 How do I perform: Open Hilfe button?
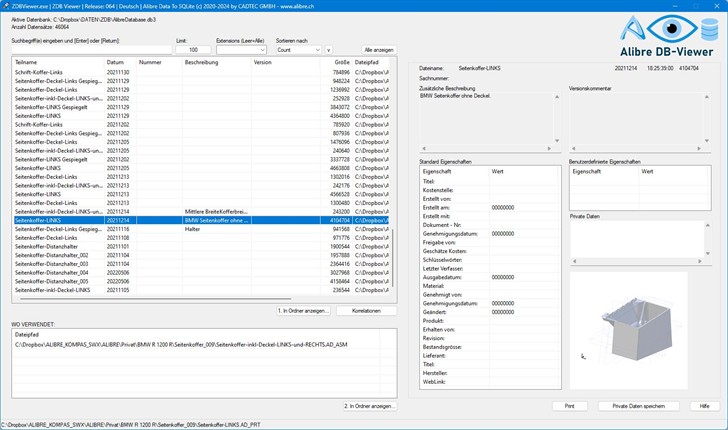[704, 406]
